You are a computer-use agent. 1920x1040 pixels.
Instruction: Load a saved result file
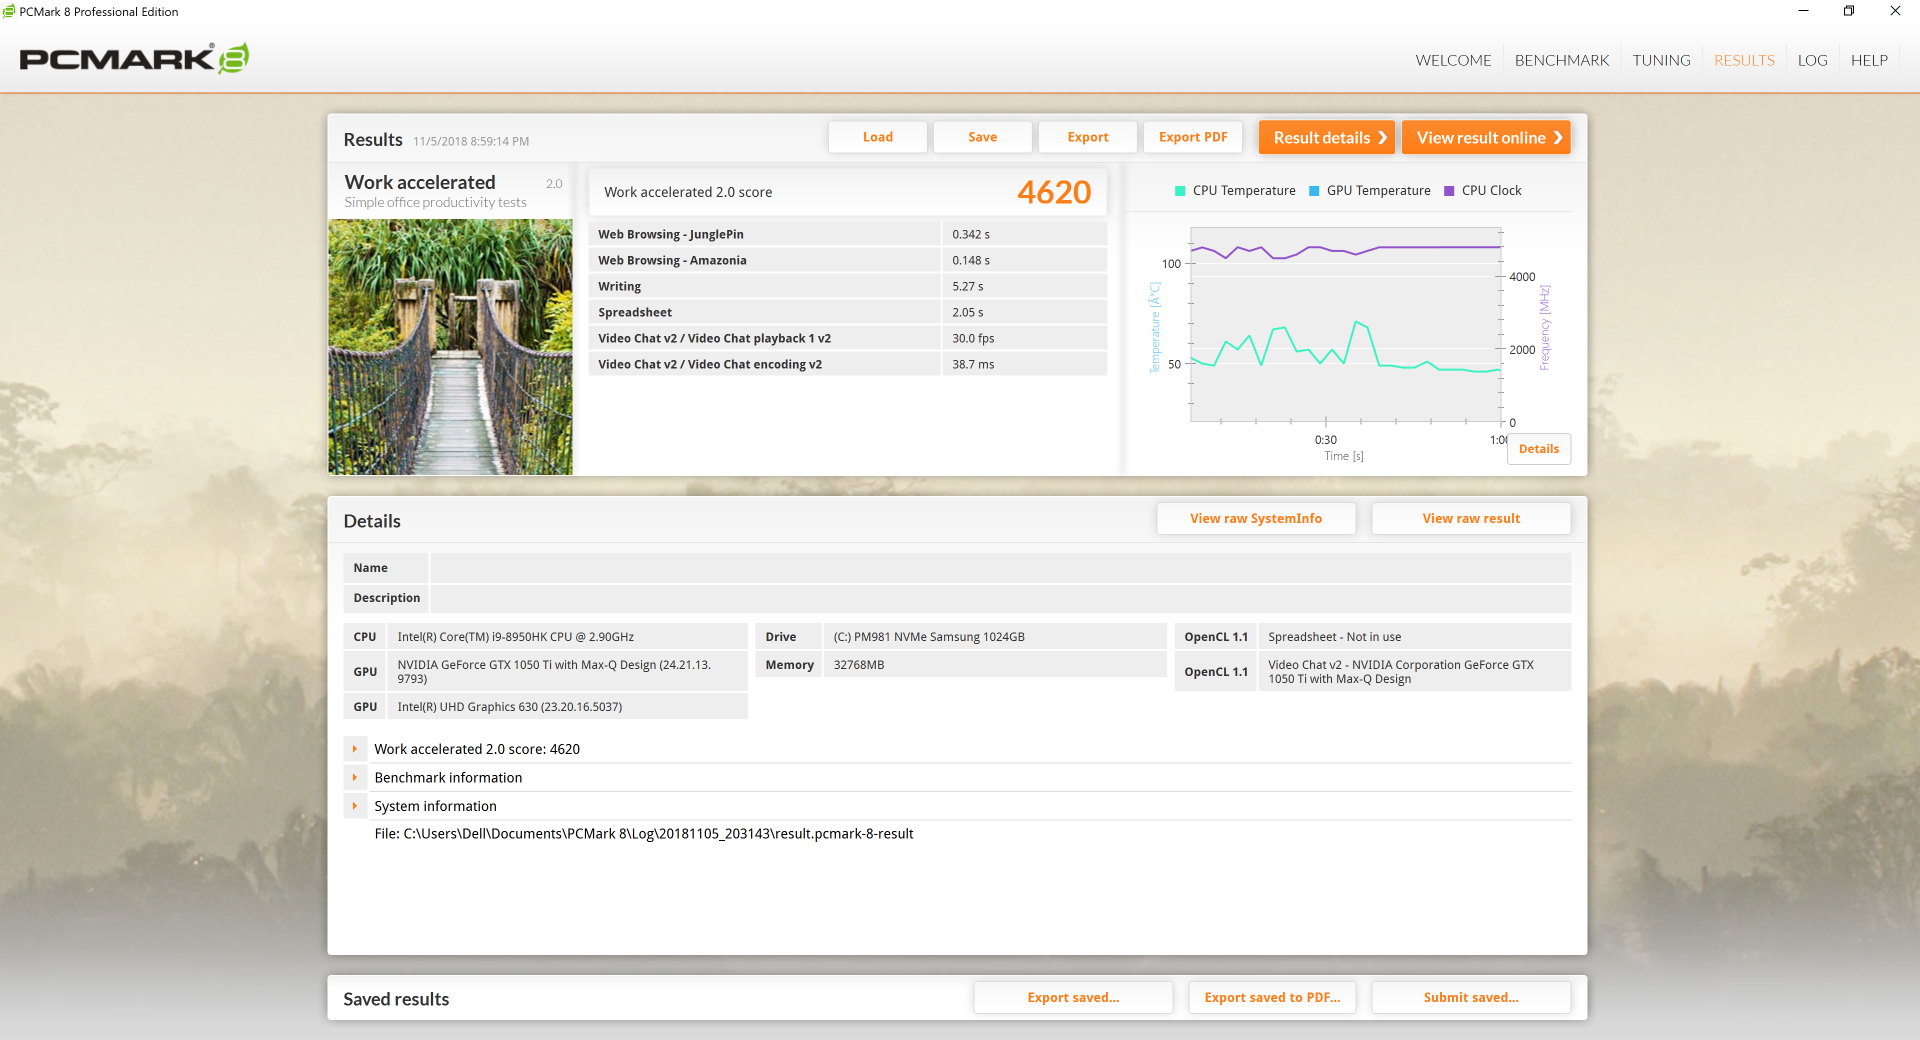[x=878, y=137]
